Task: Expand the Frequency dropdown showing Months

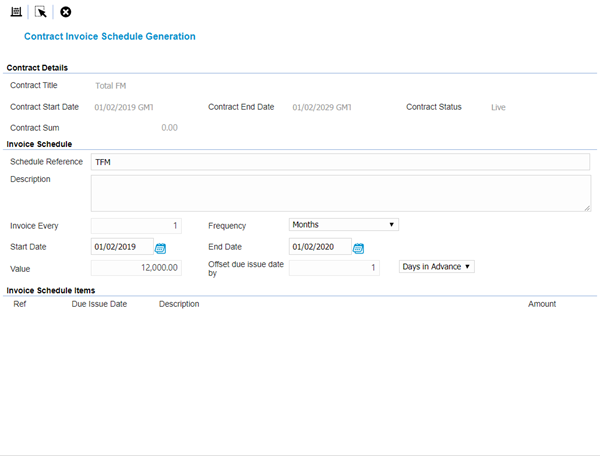Action: pos(344,225)
